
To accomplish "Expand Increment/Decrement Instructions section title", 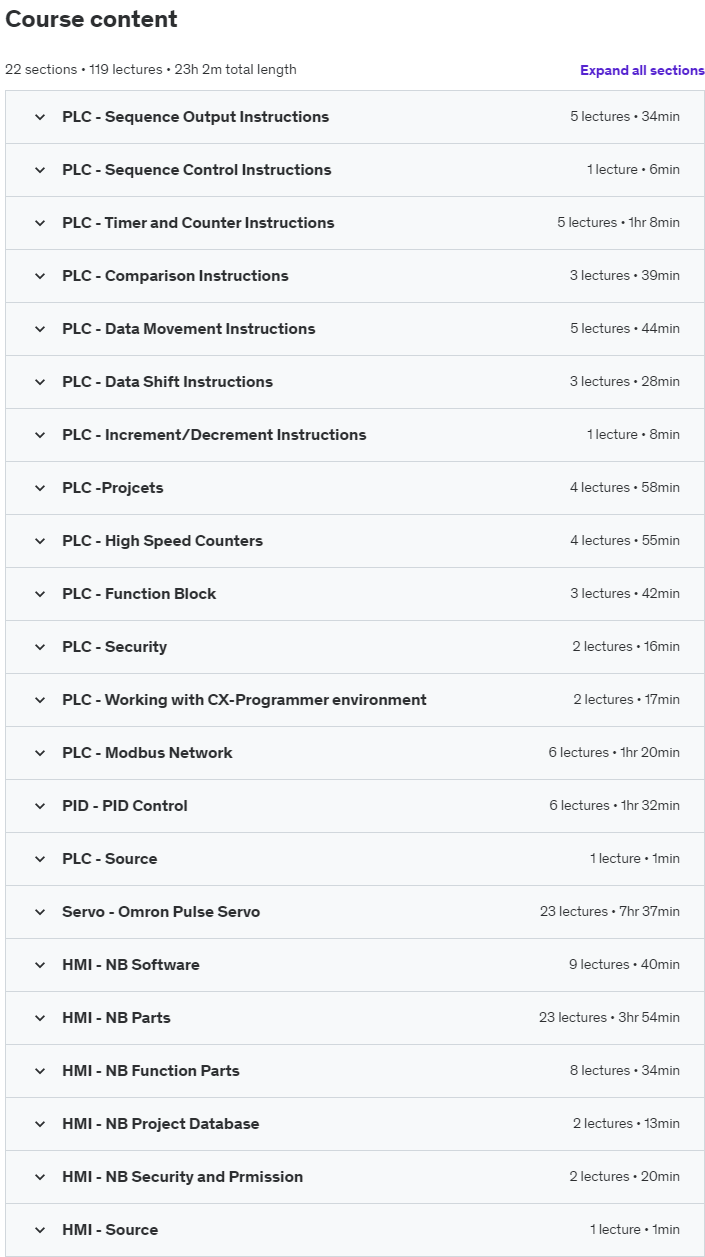I will [214, 435].
